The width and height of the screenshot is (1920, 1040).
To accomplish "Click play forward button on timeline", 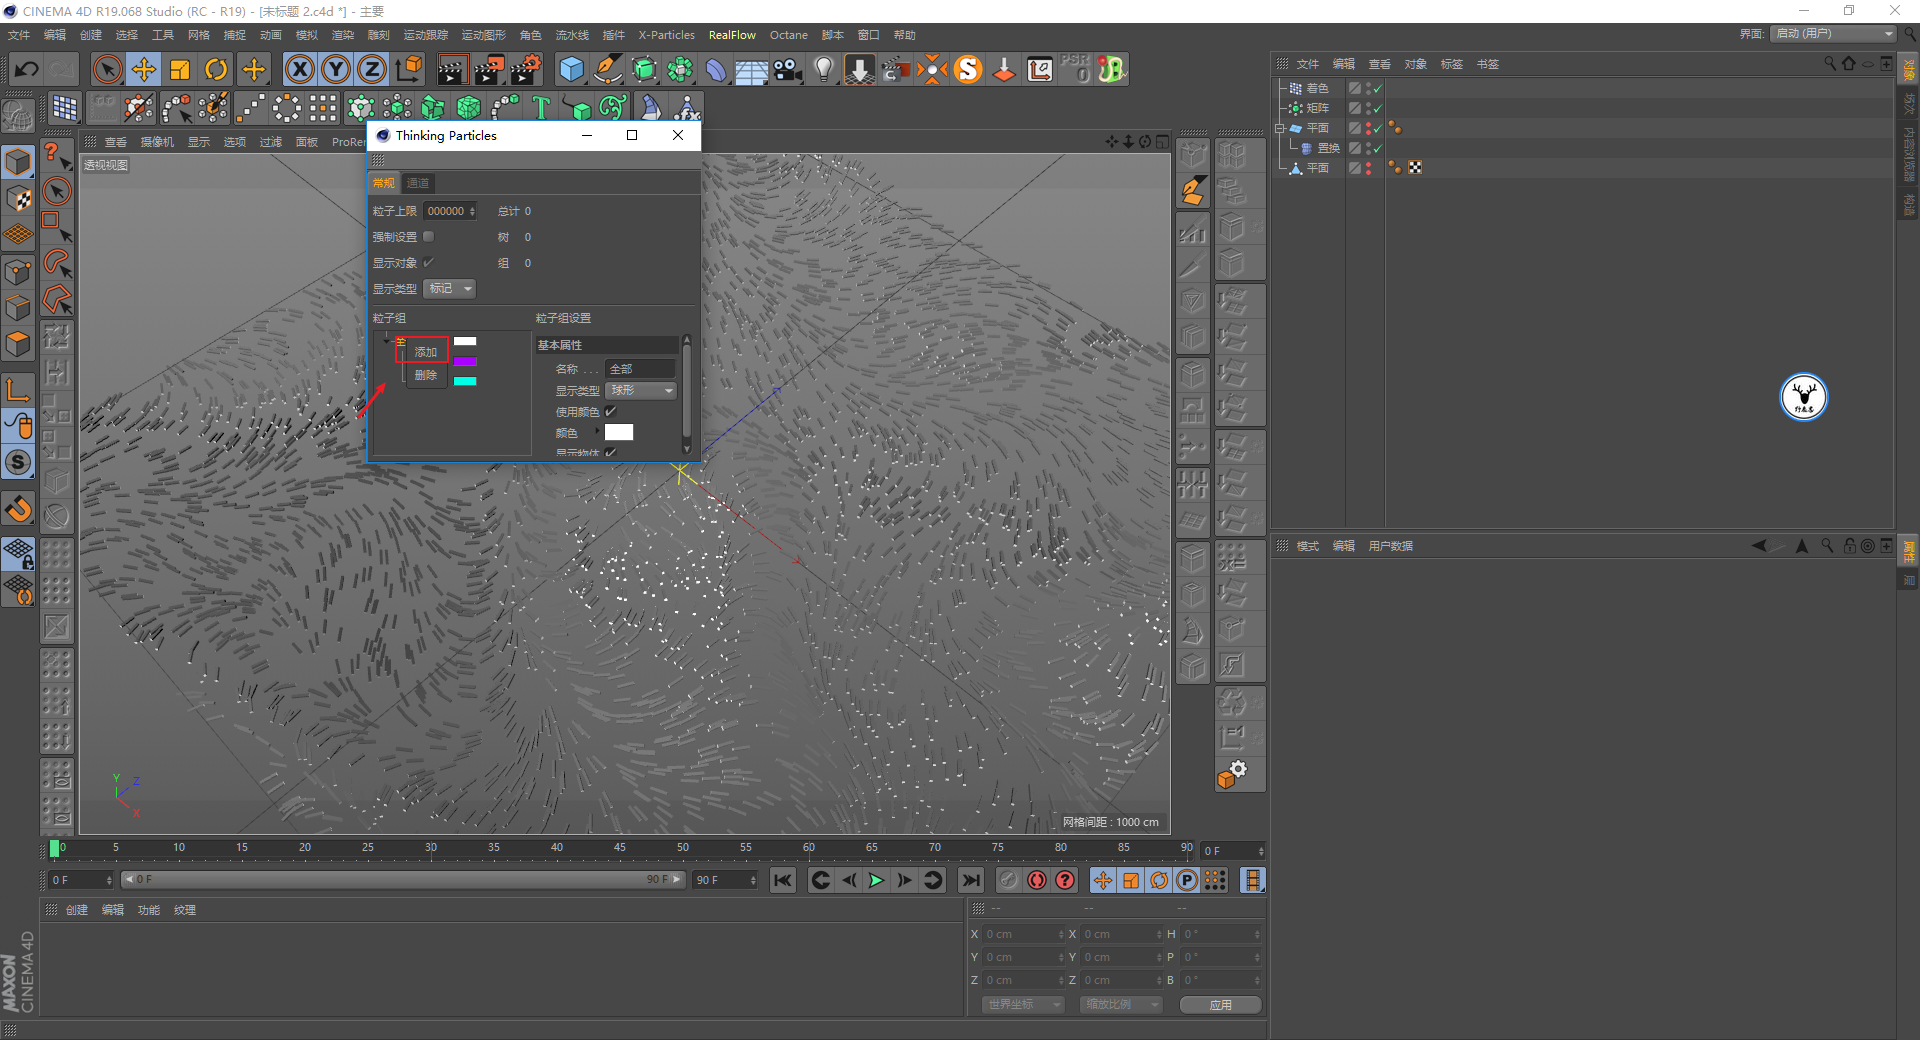I will point(876,880).
